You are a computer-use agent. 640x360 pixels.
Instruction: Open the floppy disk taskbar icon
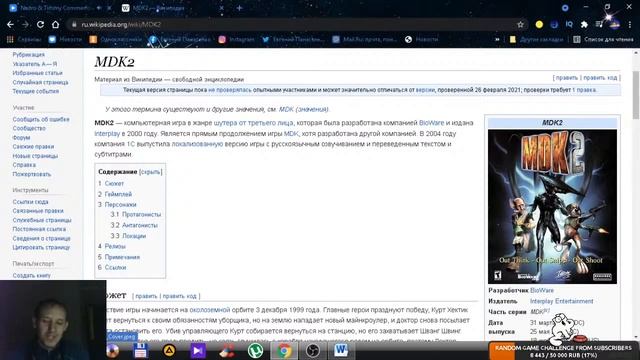pyautogui.click(x=141, y=351)
